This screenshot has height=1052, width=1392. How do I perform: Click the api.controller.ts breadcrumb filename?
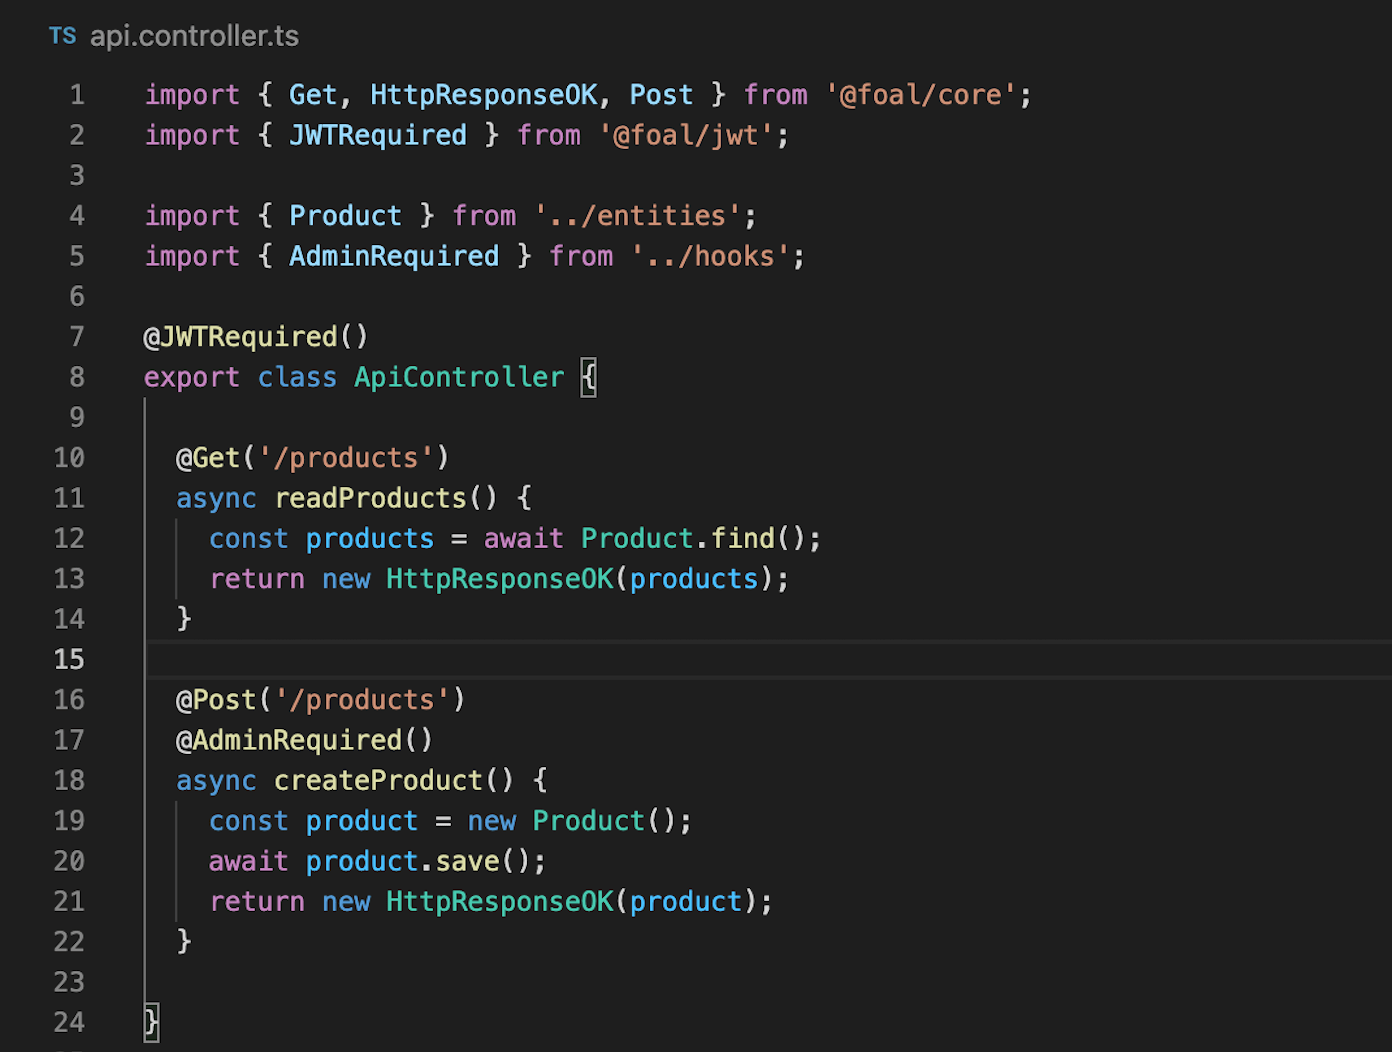(194, 36)
